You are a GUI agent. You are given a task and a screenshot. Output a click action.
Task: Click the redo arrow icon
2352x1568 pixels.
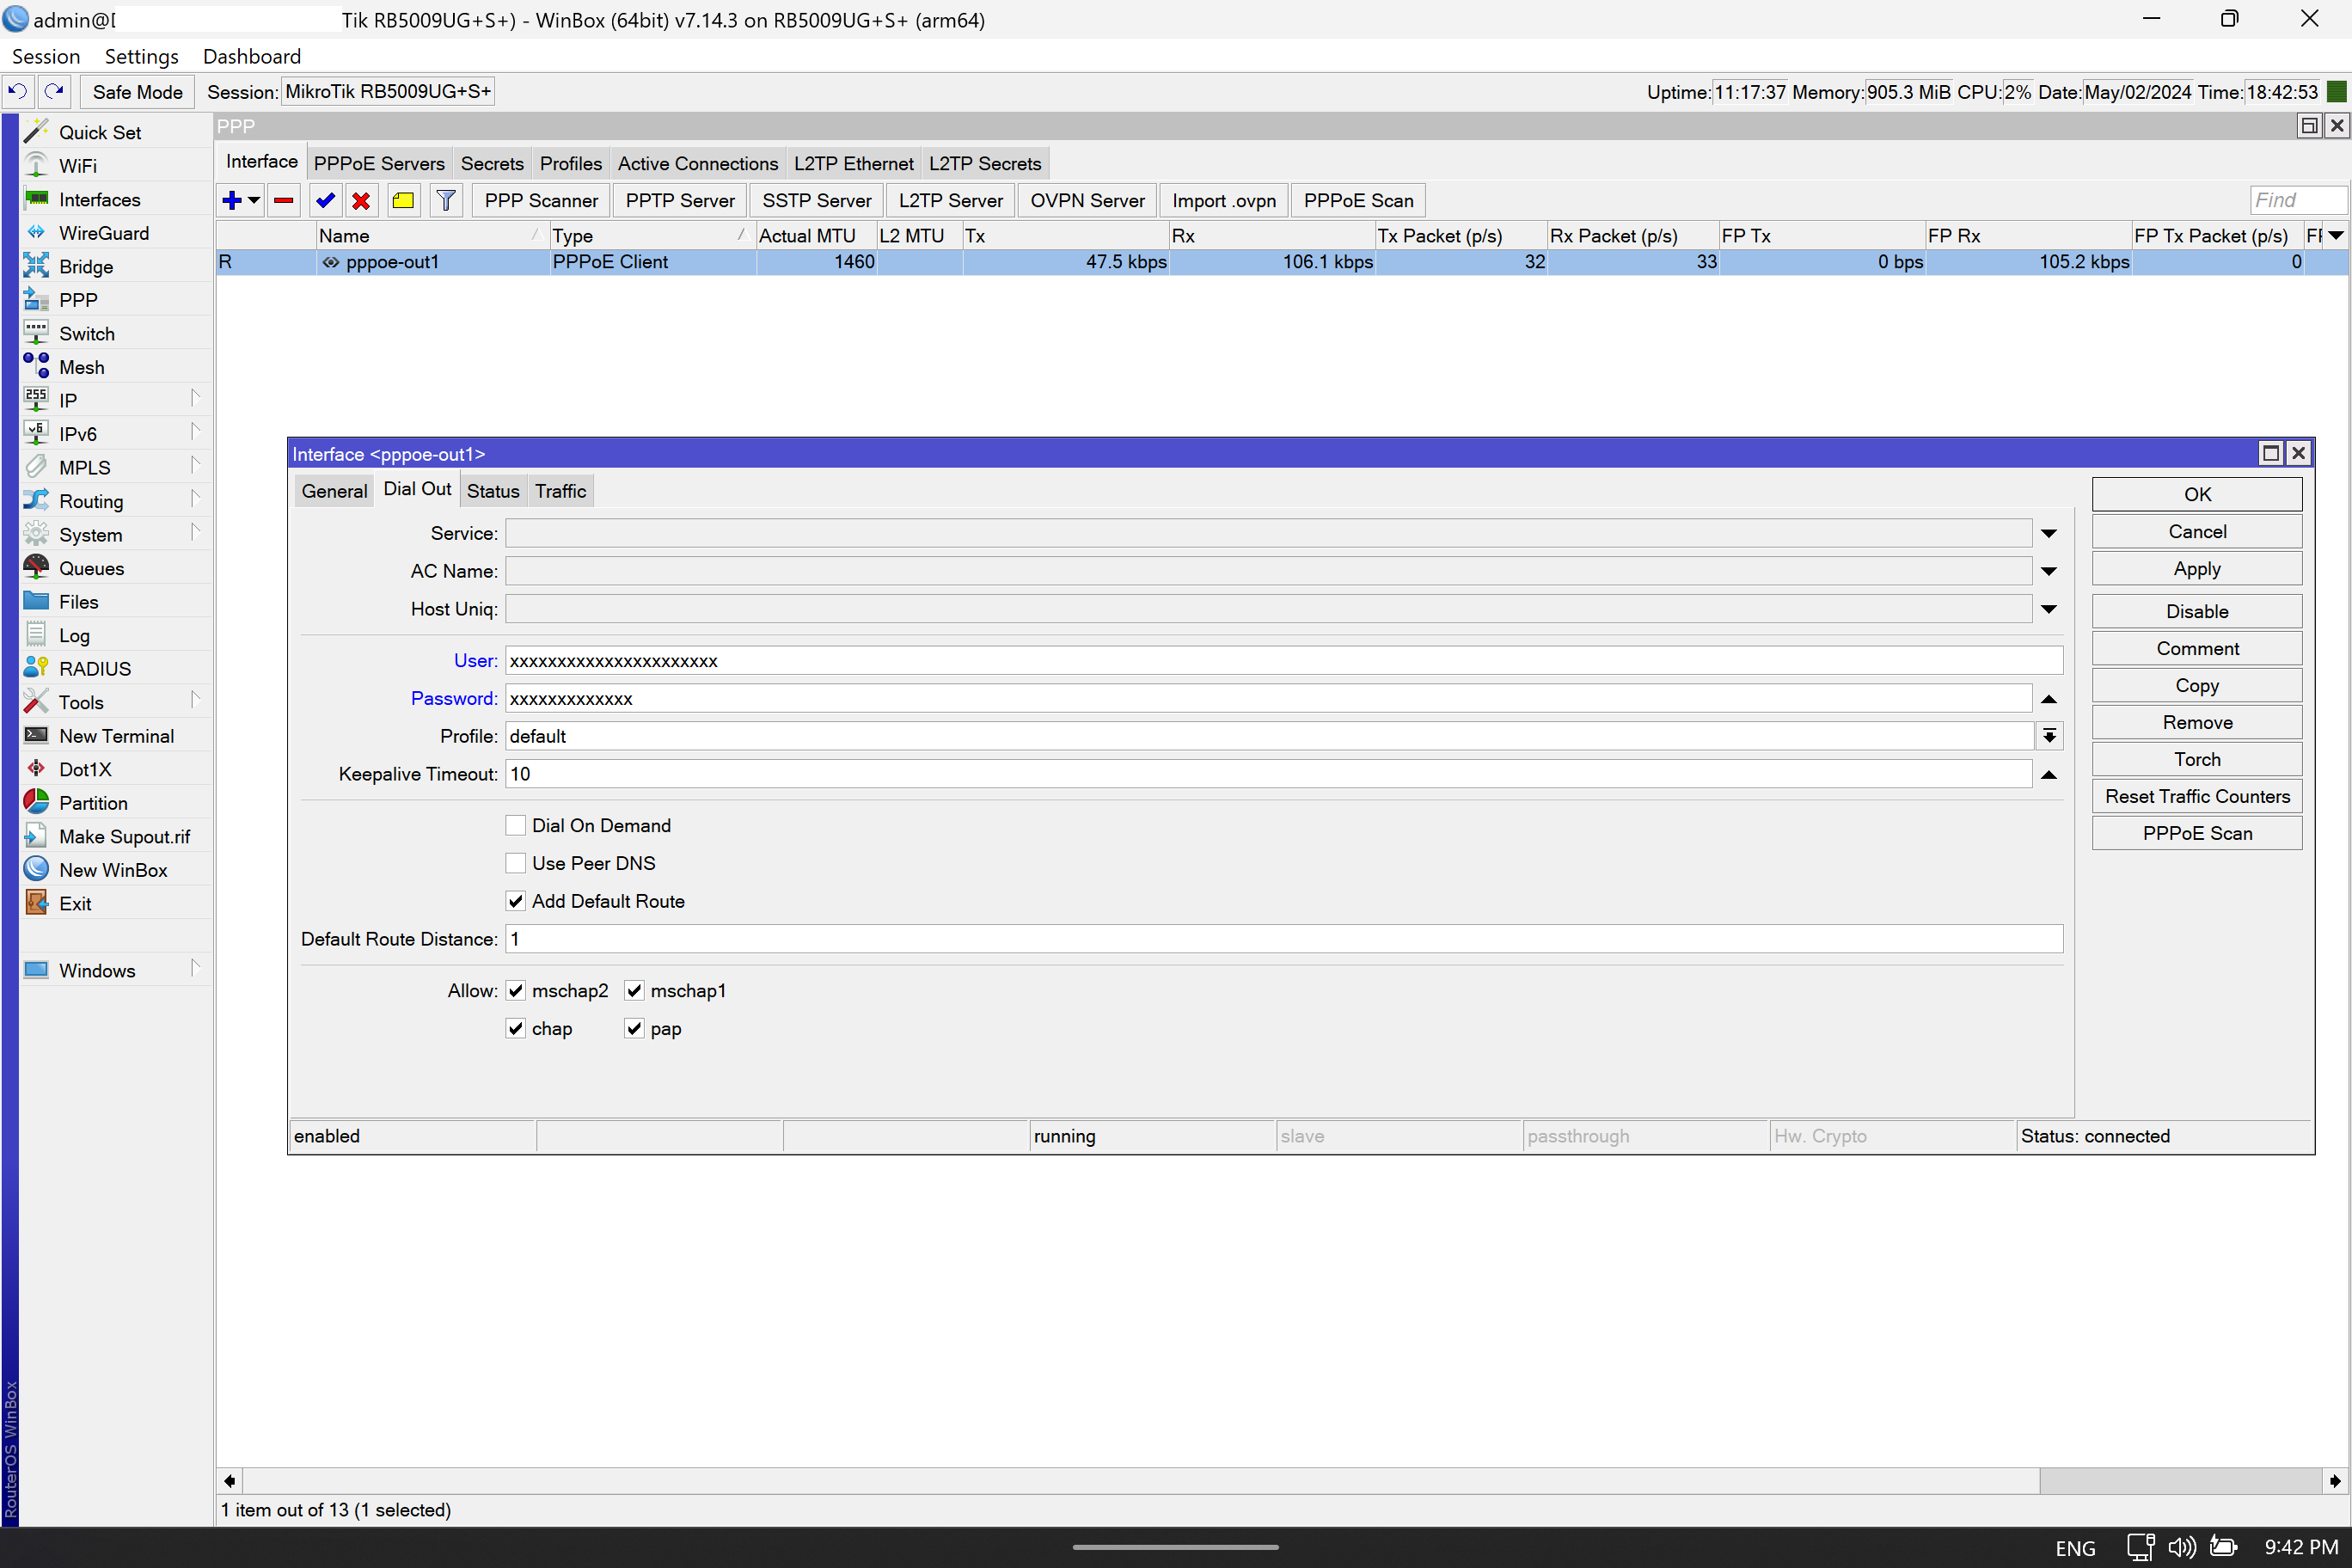pos(54,91)
